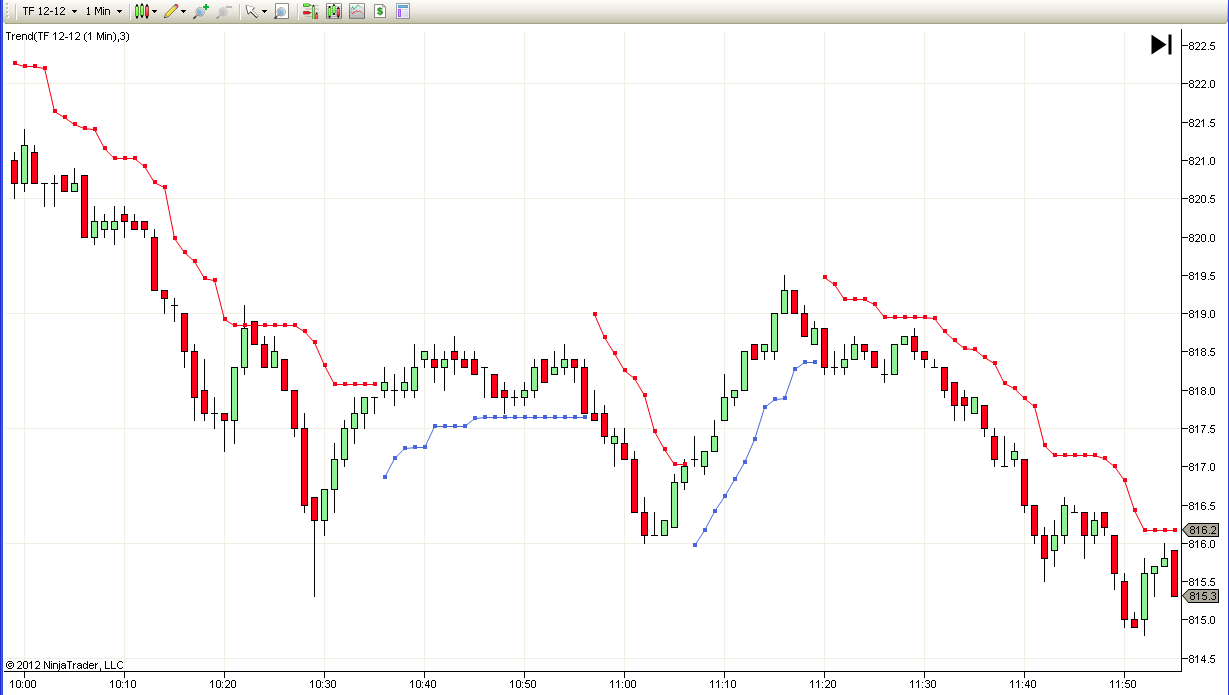Expand the drawing tools dropdown arrow

pos(184,12)
